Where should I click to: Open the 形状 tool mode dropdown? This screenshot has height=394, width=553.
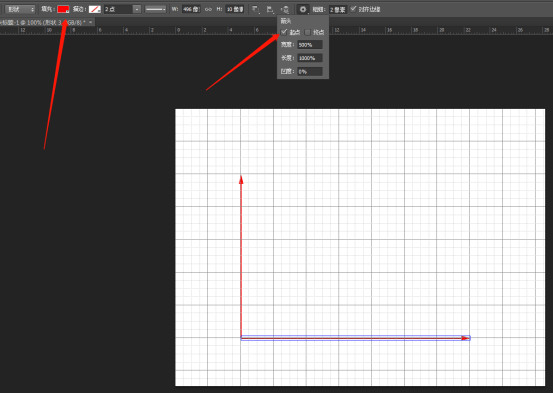coord(20,10)
